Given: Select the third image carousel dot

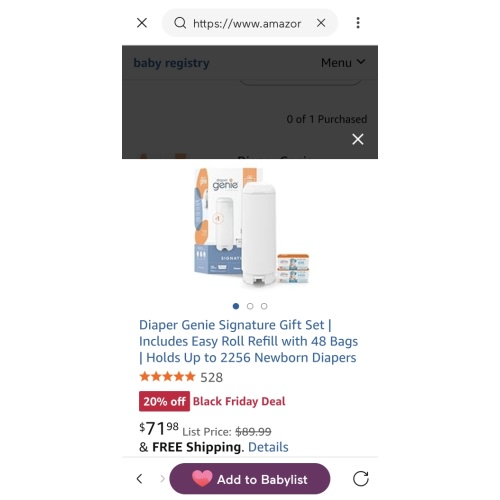Looking at the screenshot, I should pos(264,306).
